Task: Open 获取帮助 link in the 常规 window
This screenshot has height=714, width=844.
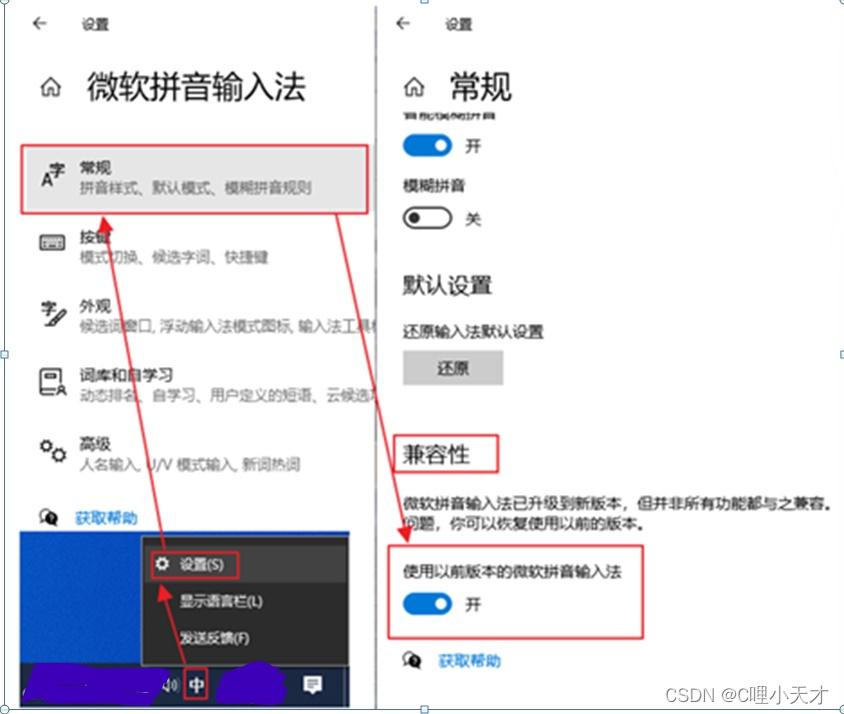Action: point(469,661)
